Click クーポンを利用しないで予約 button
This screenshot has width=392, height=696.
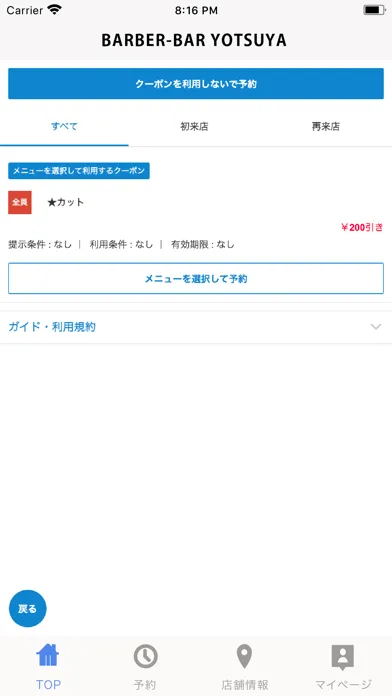(x=196, y=83)
